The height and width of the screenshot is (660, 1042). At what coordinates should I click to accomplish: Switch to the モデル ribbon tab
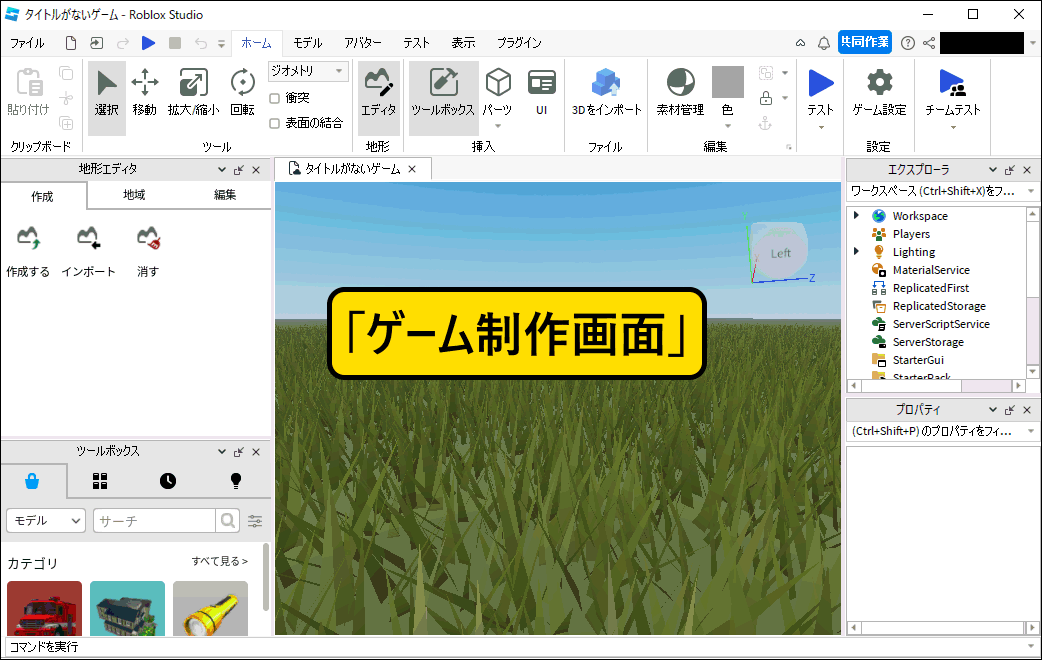[308, 43]
